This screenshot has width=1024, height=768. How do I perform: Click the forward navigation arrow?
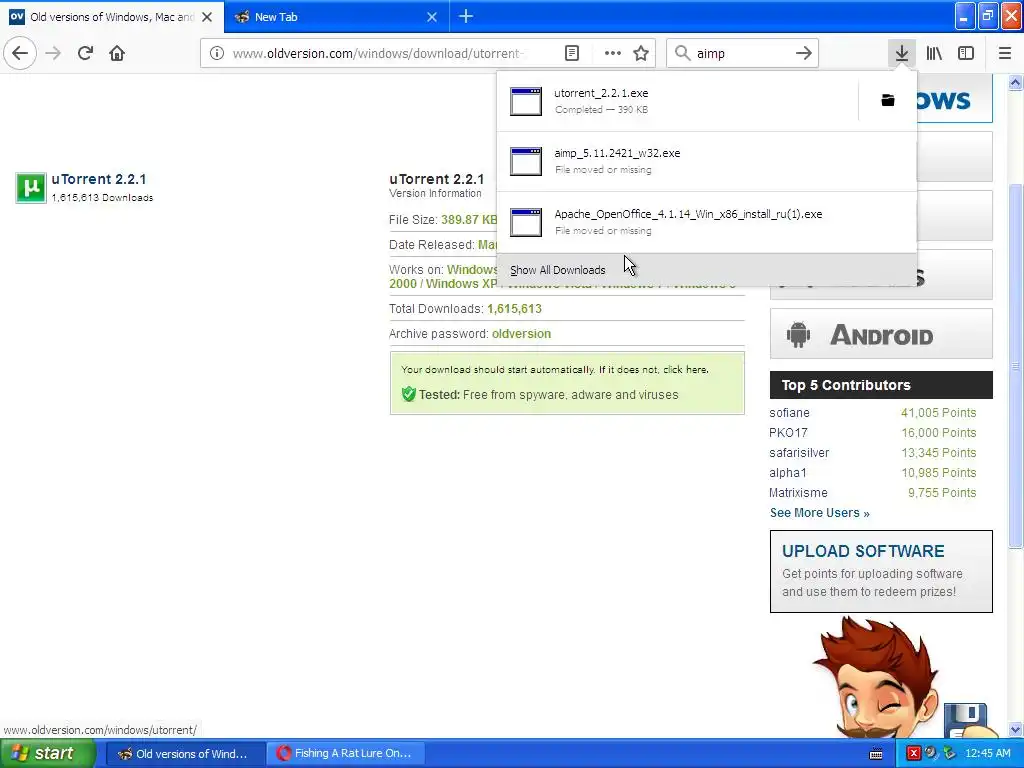point(53,53)
